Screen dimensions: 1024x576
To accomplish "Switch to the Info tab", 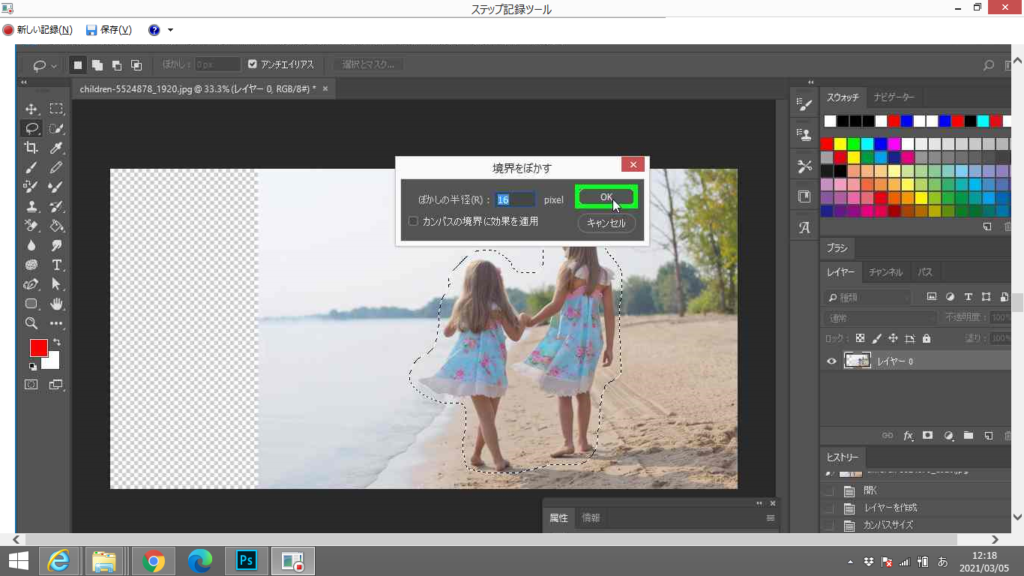I will (590, 518).
